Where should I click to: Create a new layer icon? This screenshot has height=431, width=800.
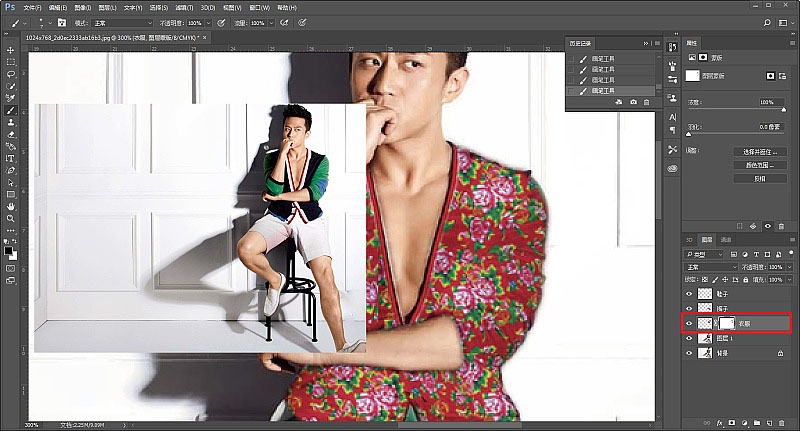(769, 423)
